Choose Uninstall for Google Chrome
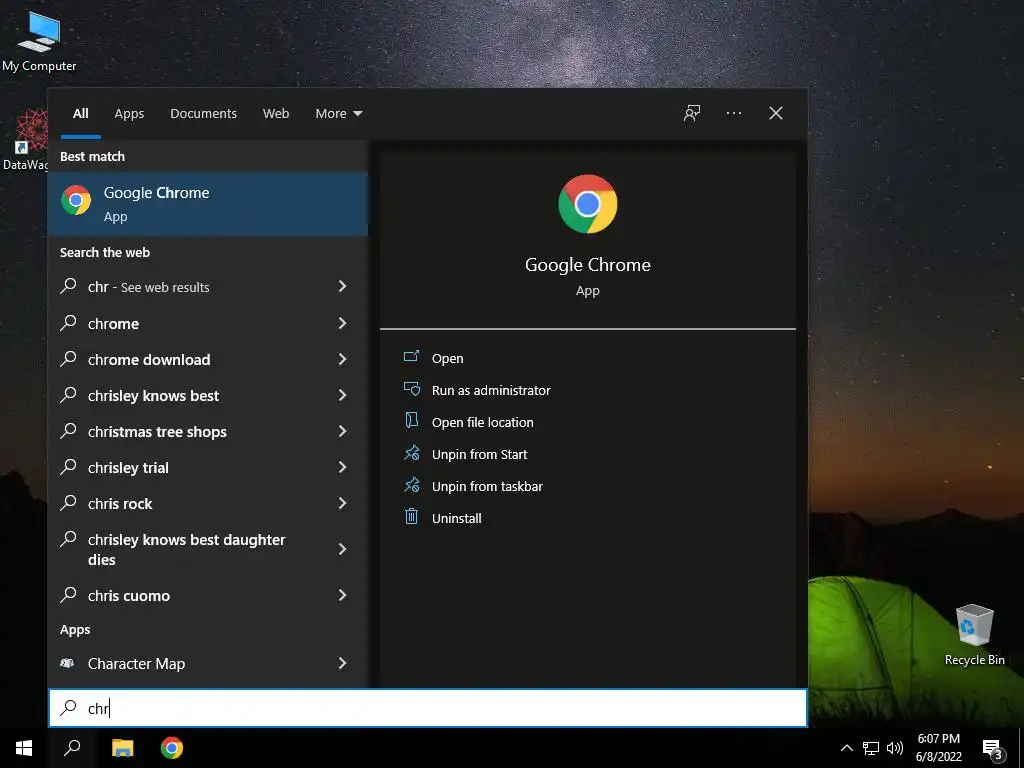 (456, 518)
